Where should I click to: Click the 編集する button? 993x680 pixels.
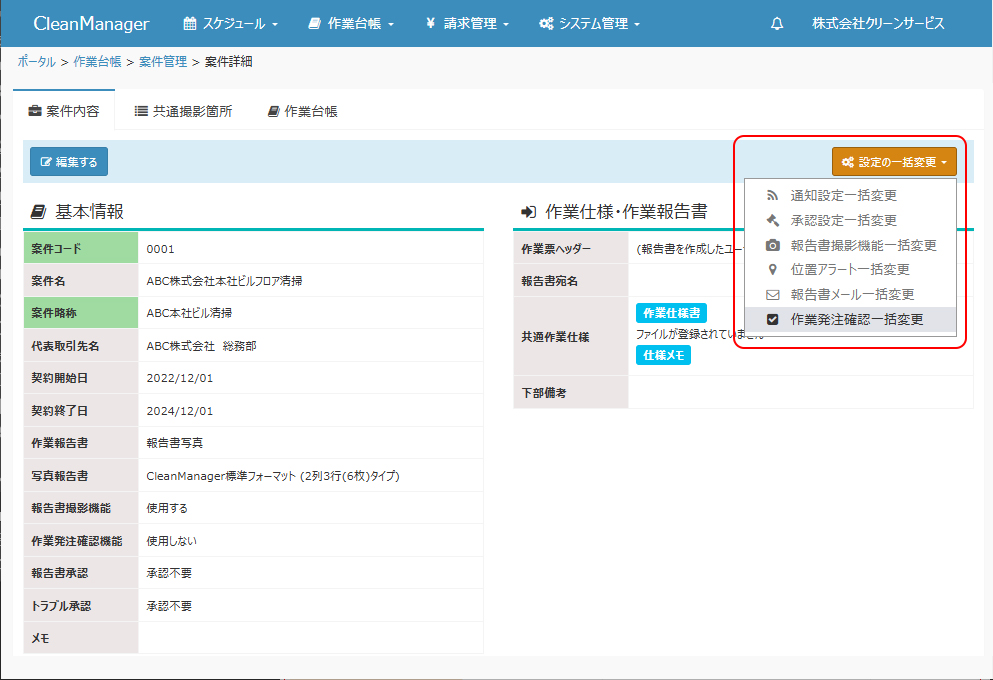tap(69, 162)
